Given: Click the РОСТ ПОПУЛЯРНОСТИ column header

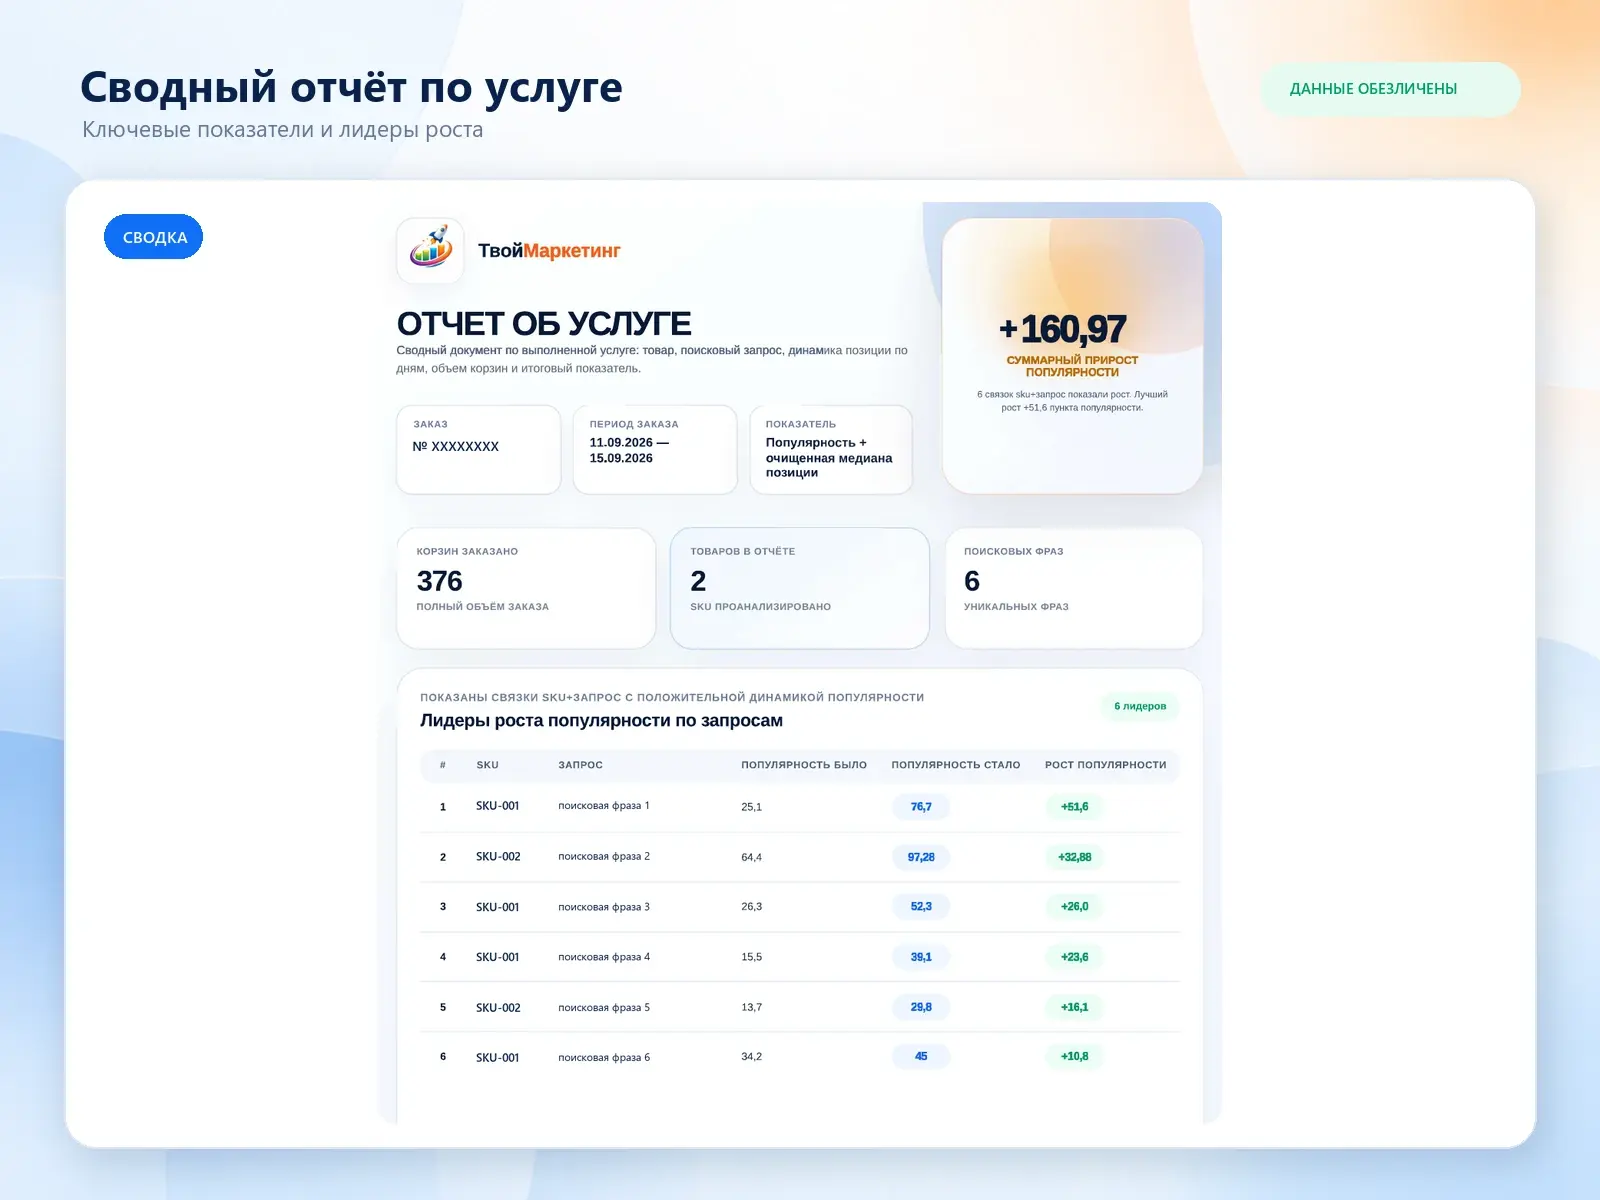Looking at the screenshot, I should click(x=1106, y=765).
